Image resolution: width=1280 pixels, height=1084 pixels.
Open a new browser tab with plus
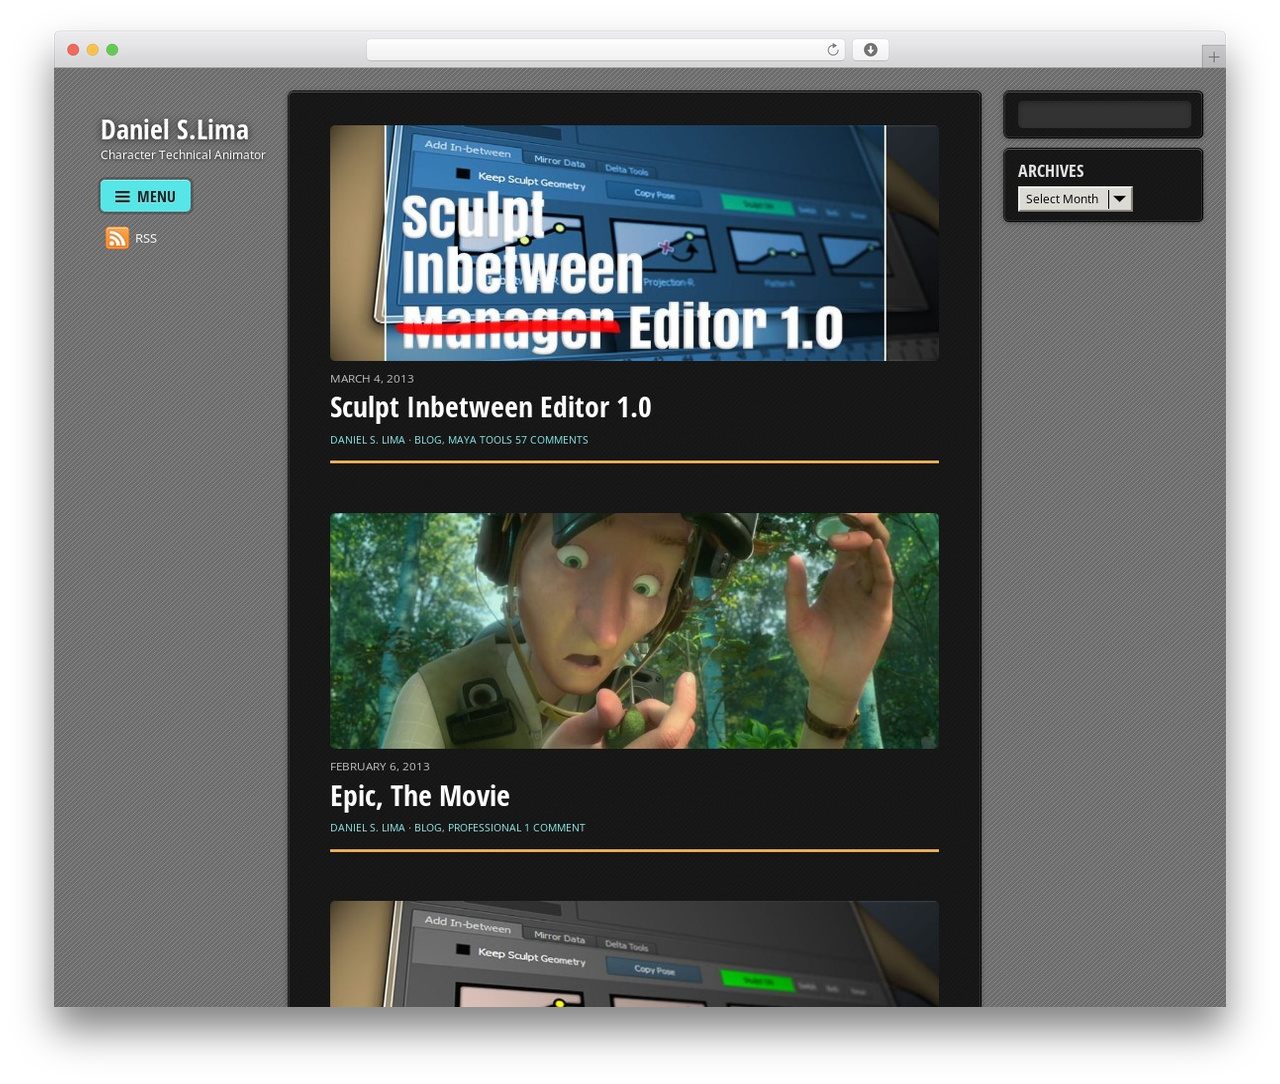pyautogui.click(x=1213, y=57)
